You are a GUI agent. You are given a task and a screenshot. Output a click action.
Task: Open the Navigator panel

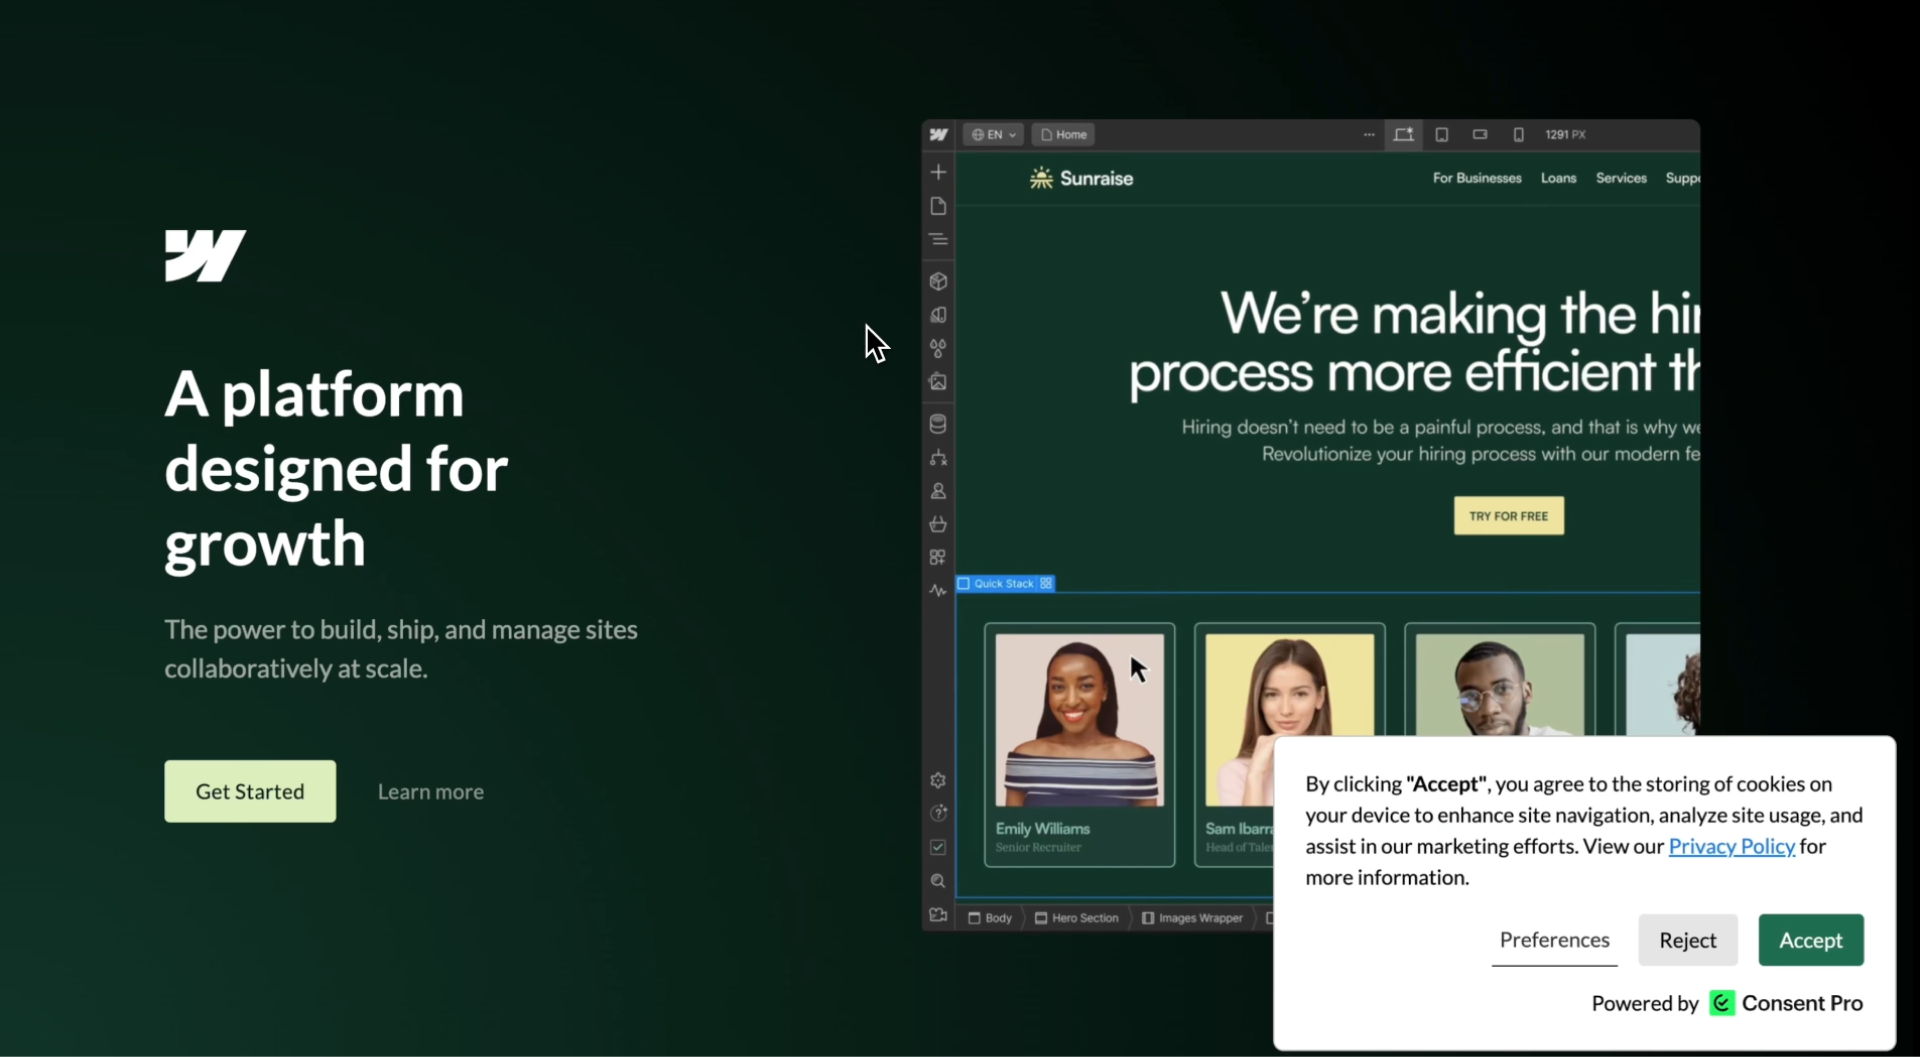click(x=939, y=239)
